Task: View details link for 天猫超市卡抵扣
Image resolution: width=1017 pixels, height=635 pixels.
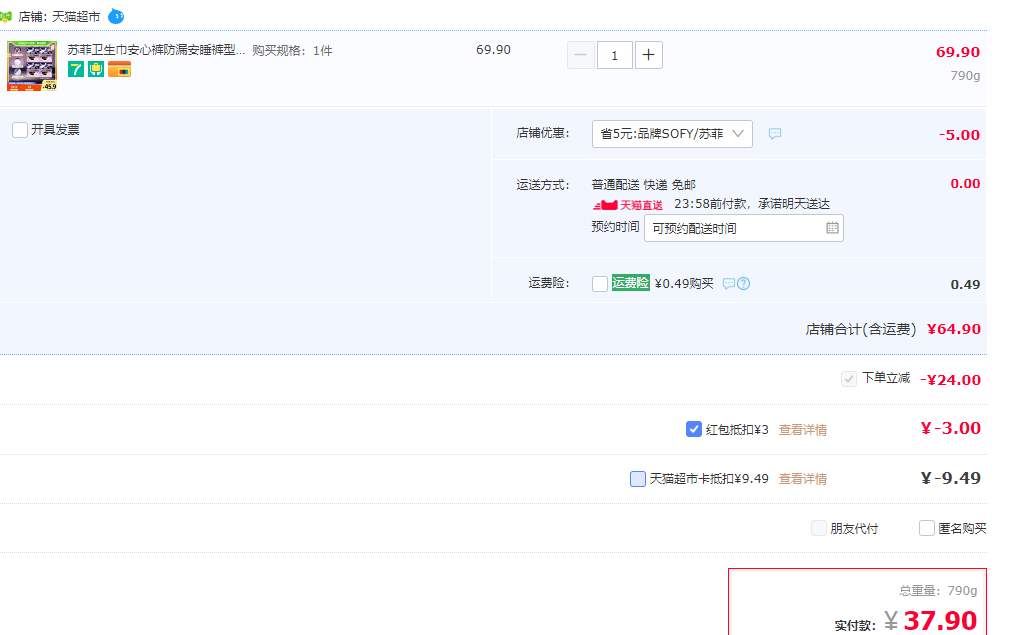Action: (x=802, y=479)
